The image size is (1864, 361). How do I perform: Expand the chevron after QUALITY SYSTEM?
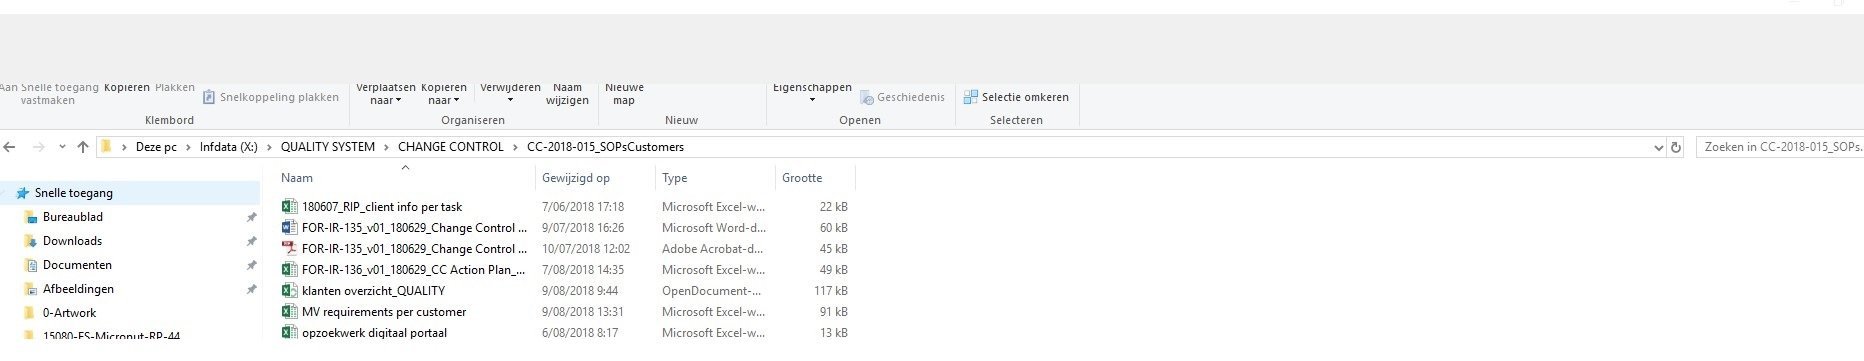(x=386, y=147)
